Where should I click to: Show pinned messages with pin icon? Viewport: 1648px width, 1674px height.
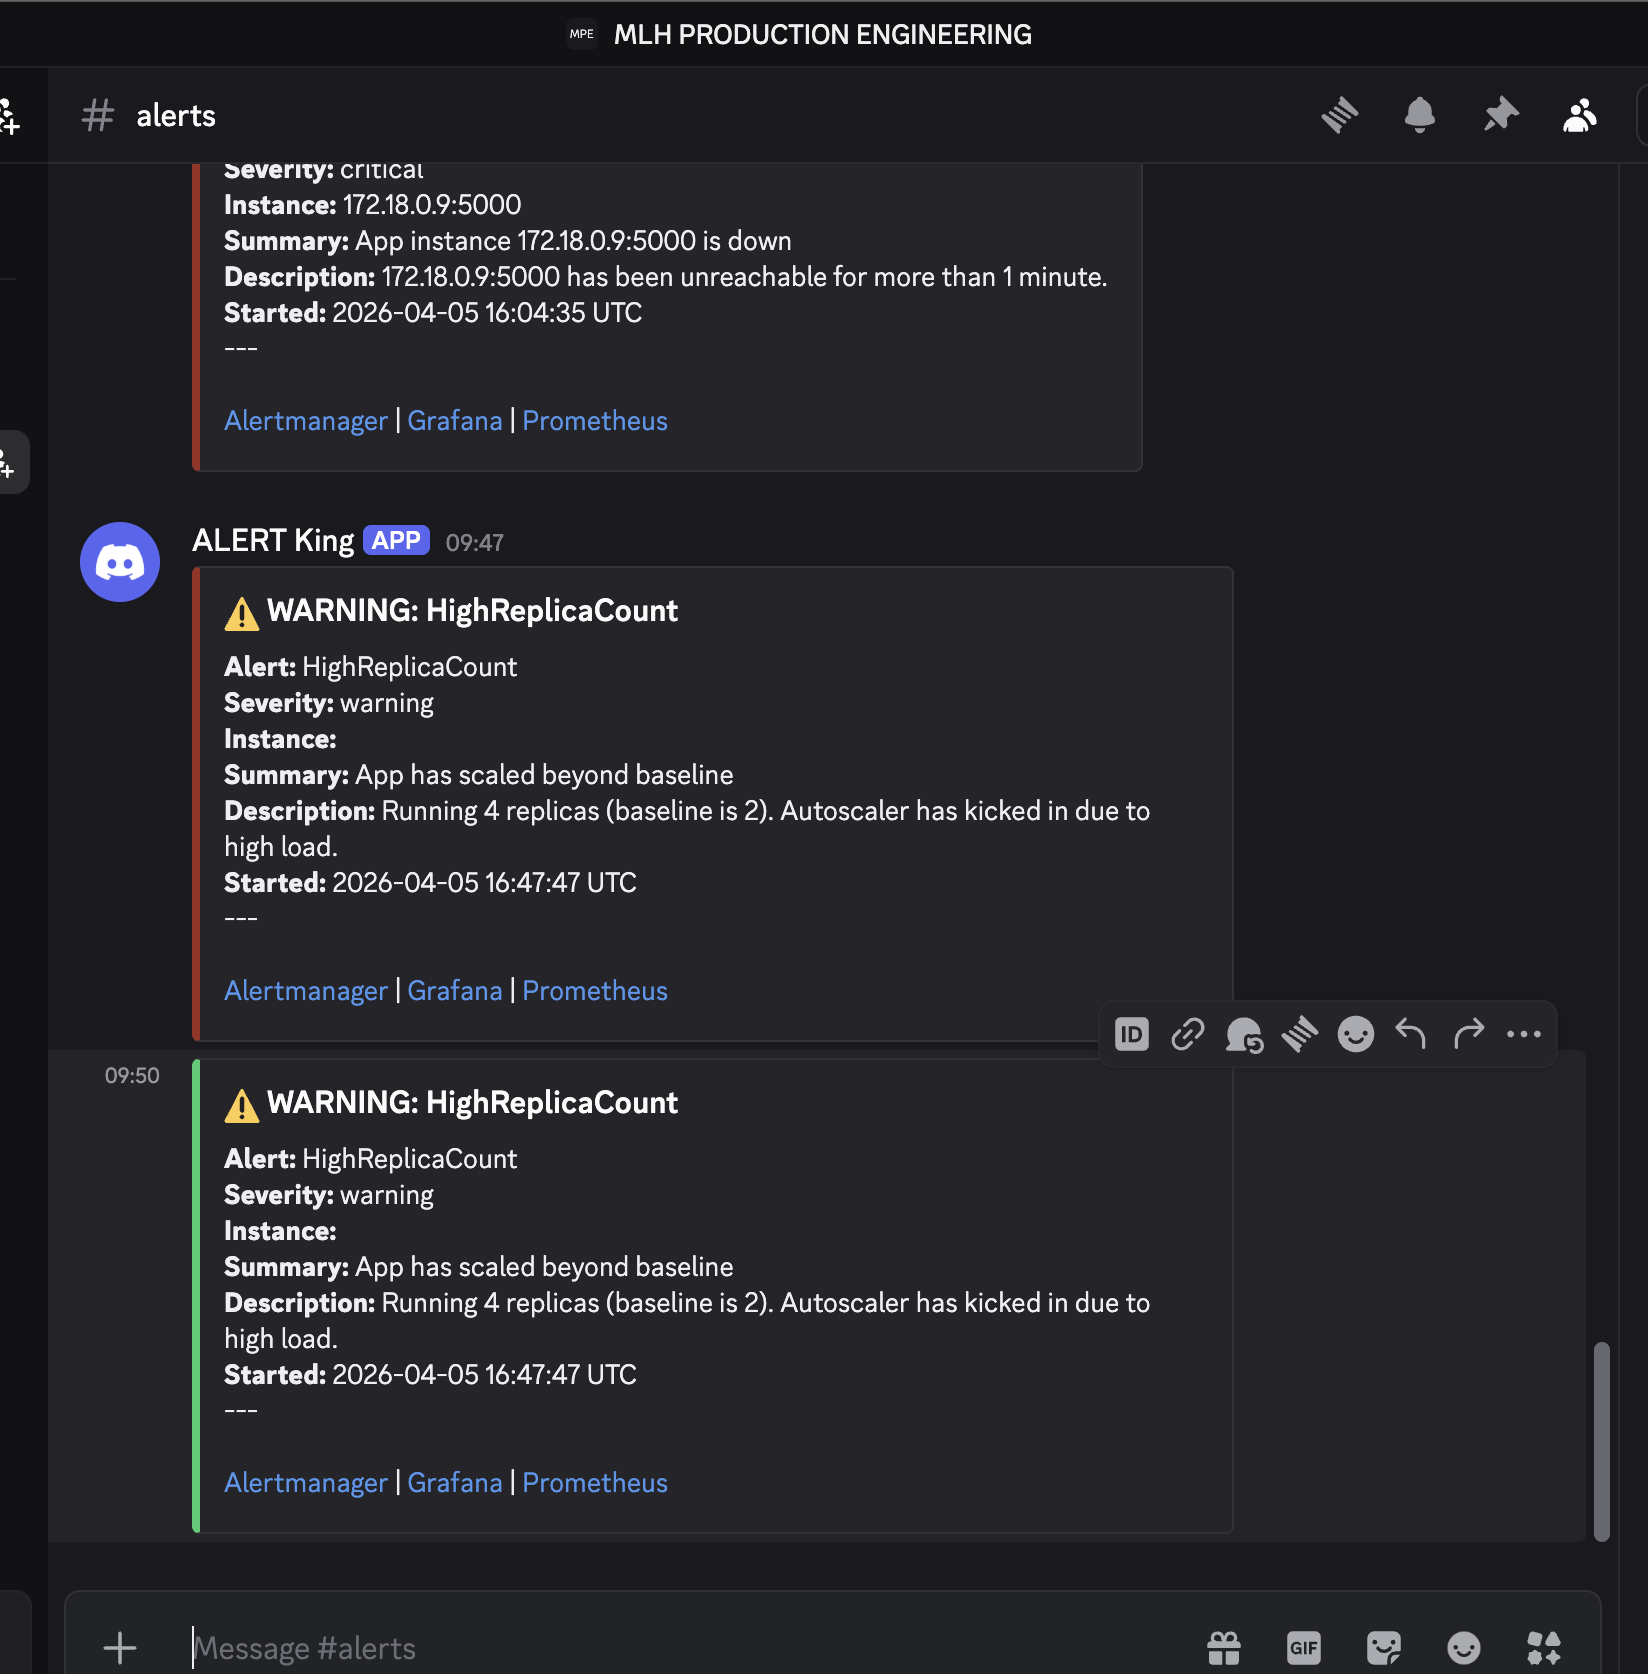[x=1501, y=115]
